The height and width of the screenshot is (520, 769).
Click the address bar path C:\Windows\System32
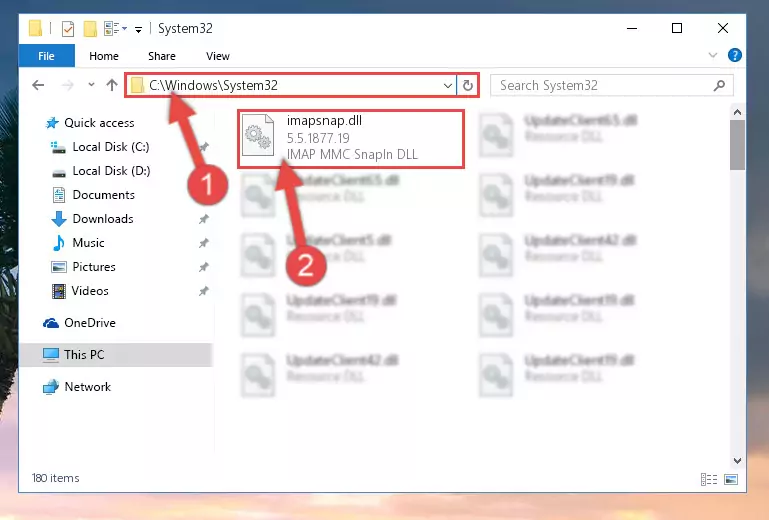pos(213,85)
